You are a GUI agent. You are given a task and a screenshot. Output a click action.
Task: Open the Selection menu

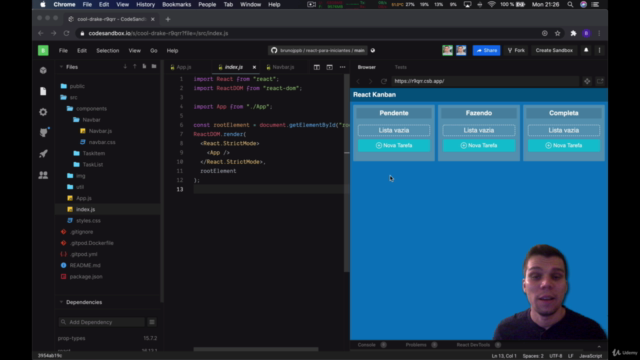(x=108, y=51)
